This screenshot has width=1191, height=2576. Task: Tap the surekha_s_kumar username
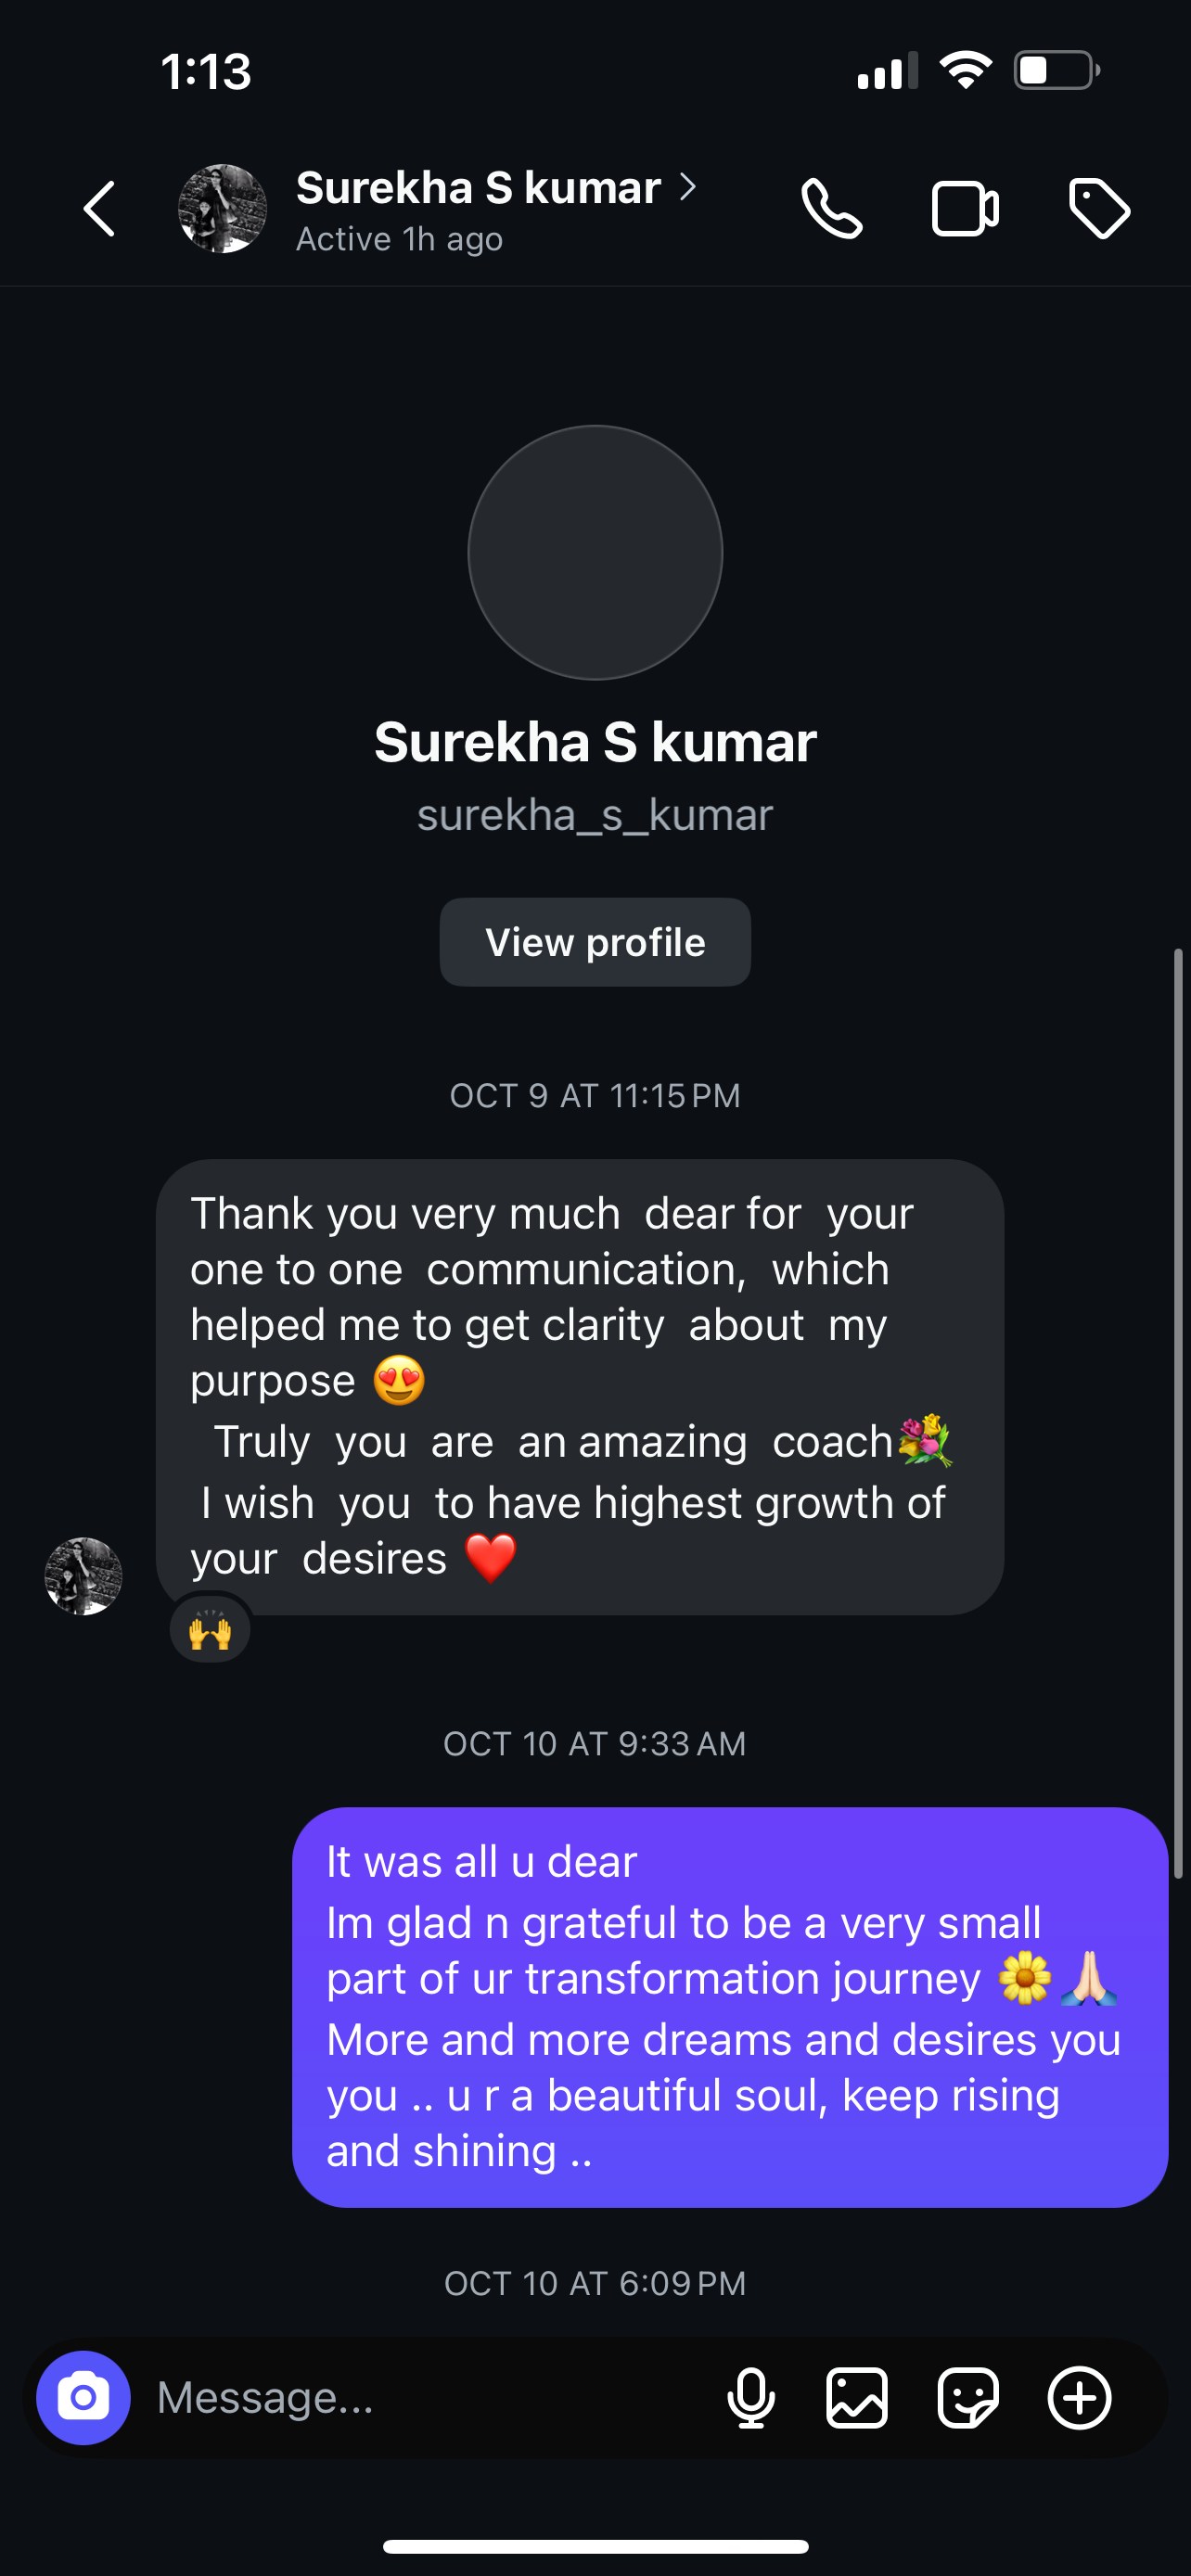pos(595,815)
